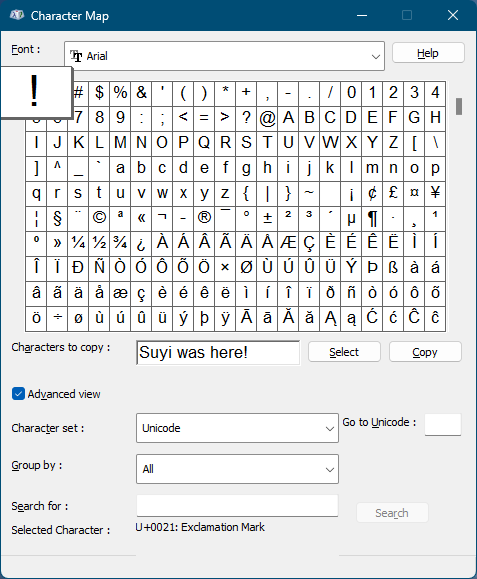Select the capital Ð eth character
The image size is (477, 579).
[78, 268]
